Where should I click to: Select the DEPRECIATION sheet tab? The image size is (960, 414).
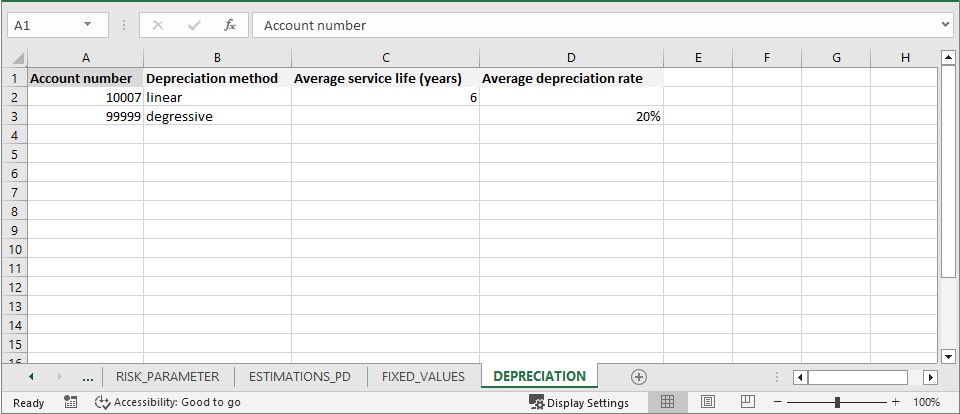point(539,377)
